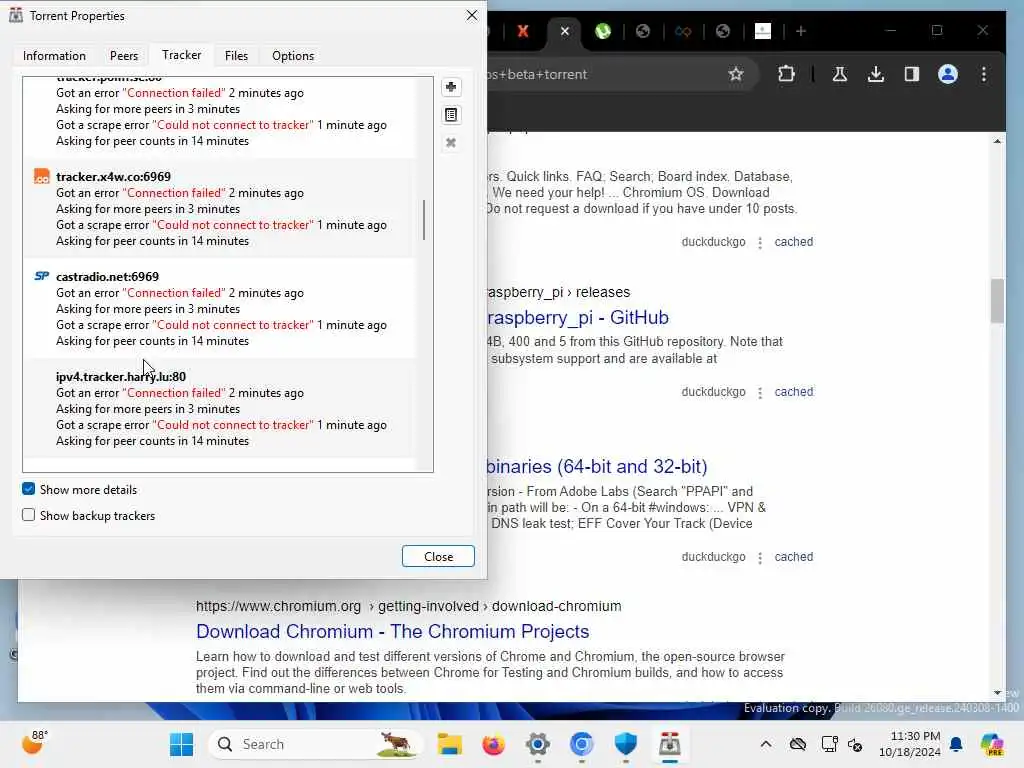The image size is (1024, 768).
Task: Open the binaries (64-bit and 32-bit) link
Action: pyautogui.click(x=597, y=466)
